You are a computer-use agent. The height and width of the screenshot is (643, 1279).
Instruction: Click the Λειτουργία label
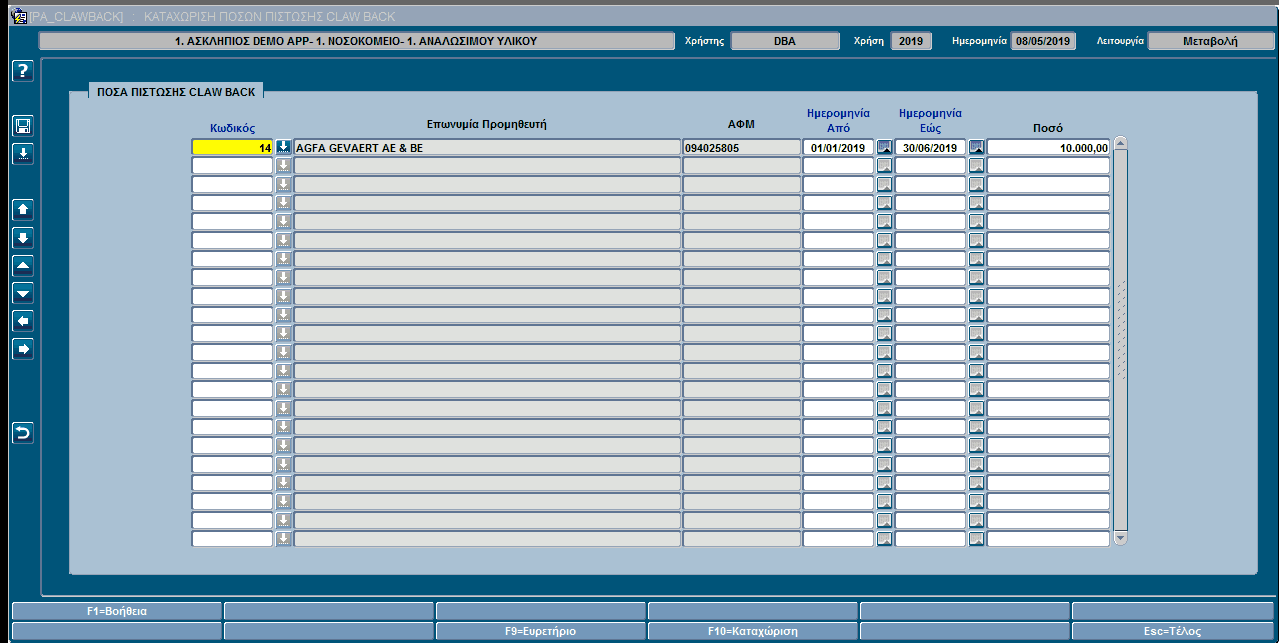[x=1119, y=41]
